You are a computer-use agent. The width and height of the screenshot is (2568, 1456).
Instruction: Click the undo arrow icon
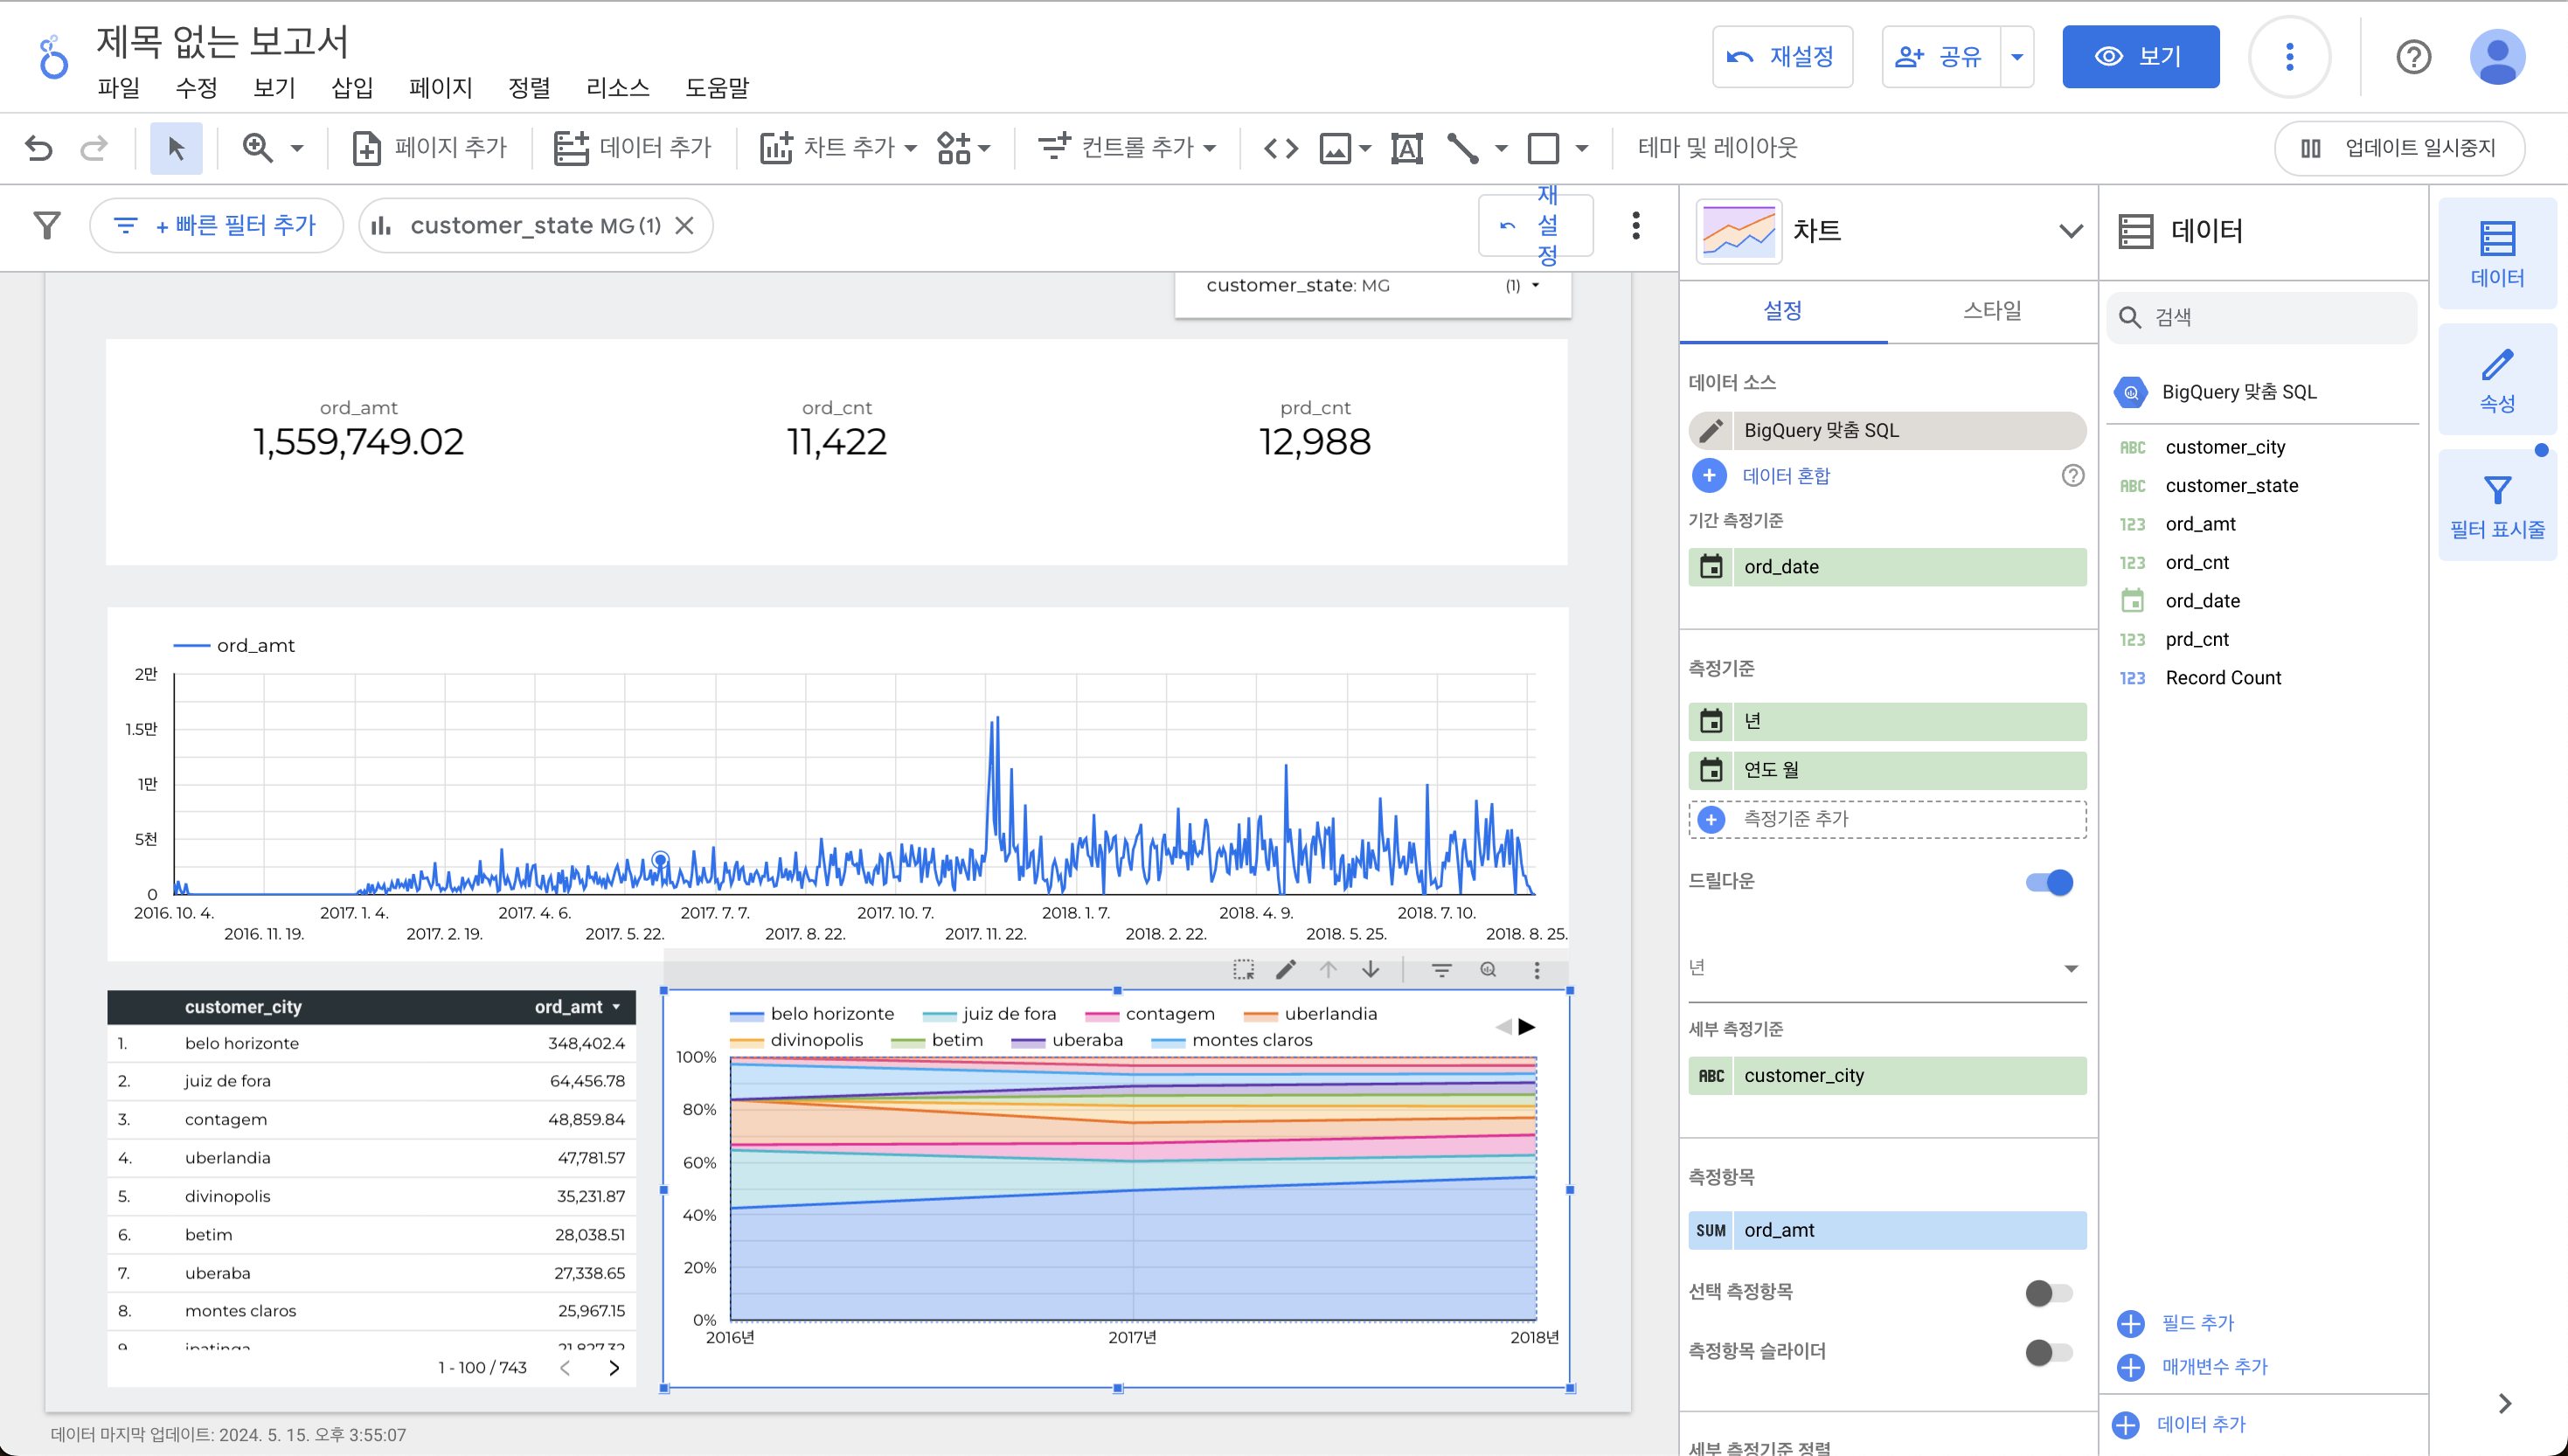tap(39, 148)
